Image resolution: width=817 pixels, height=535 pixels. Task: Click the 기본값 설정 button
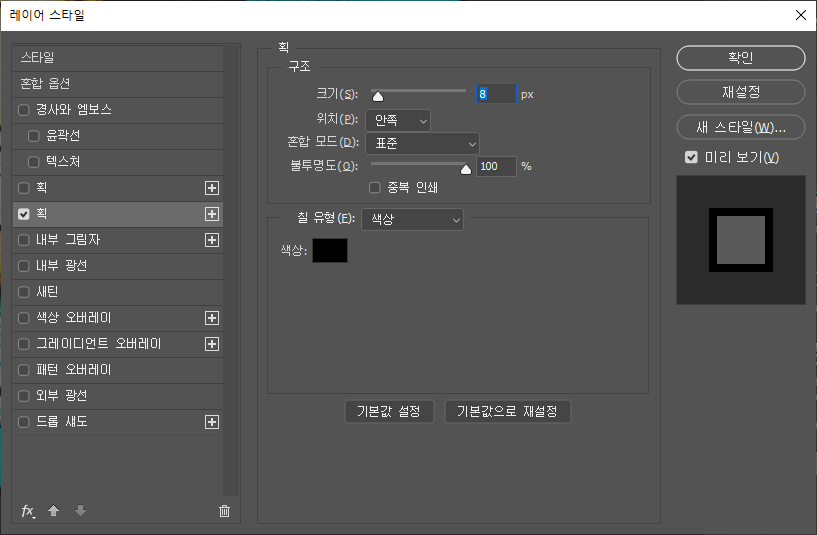click(x=389, y=412)
